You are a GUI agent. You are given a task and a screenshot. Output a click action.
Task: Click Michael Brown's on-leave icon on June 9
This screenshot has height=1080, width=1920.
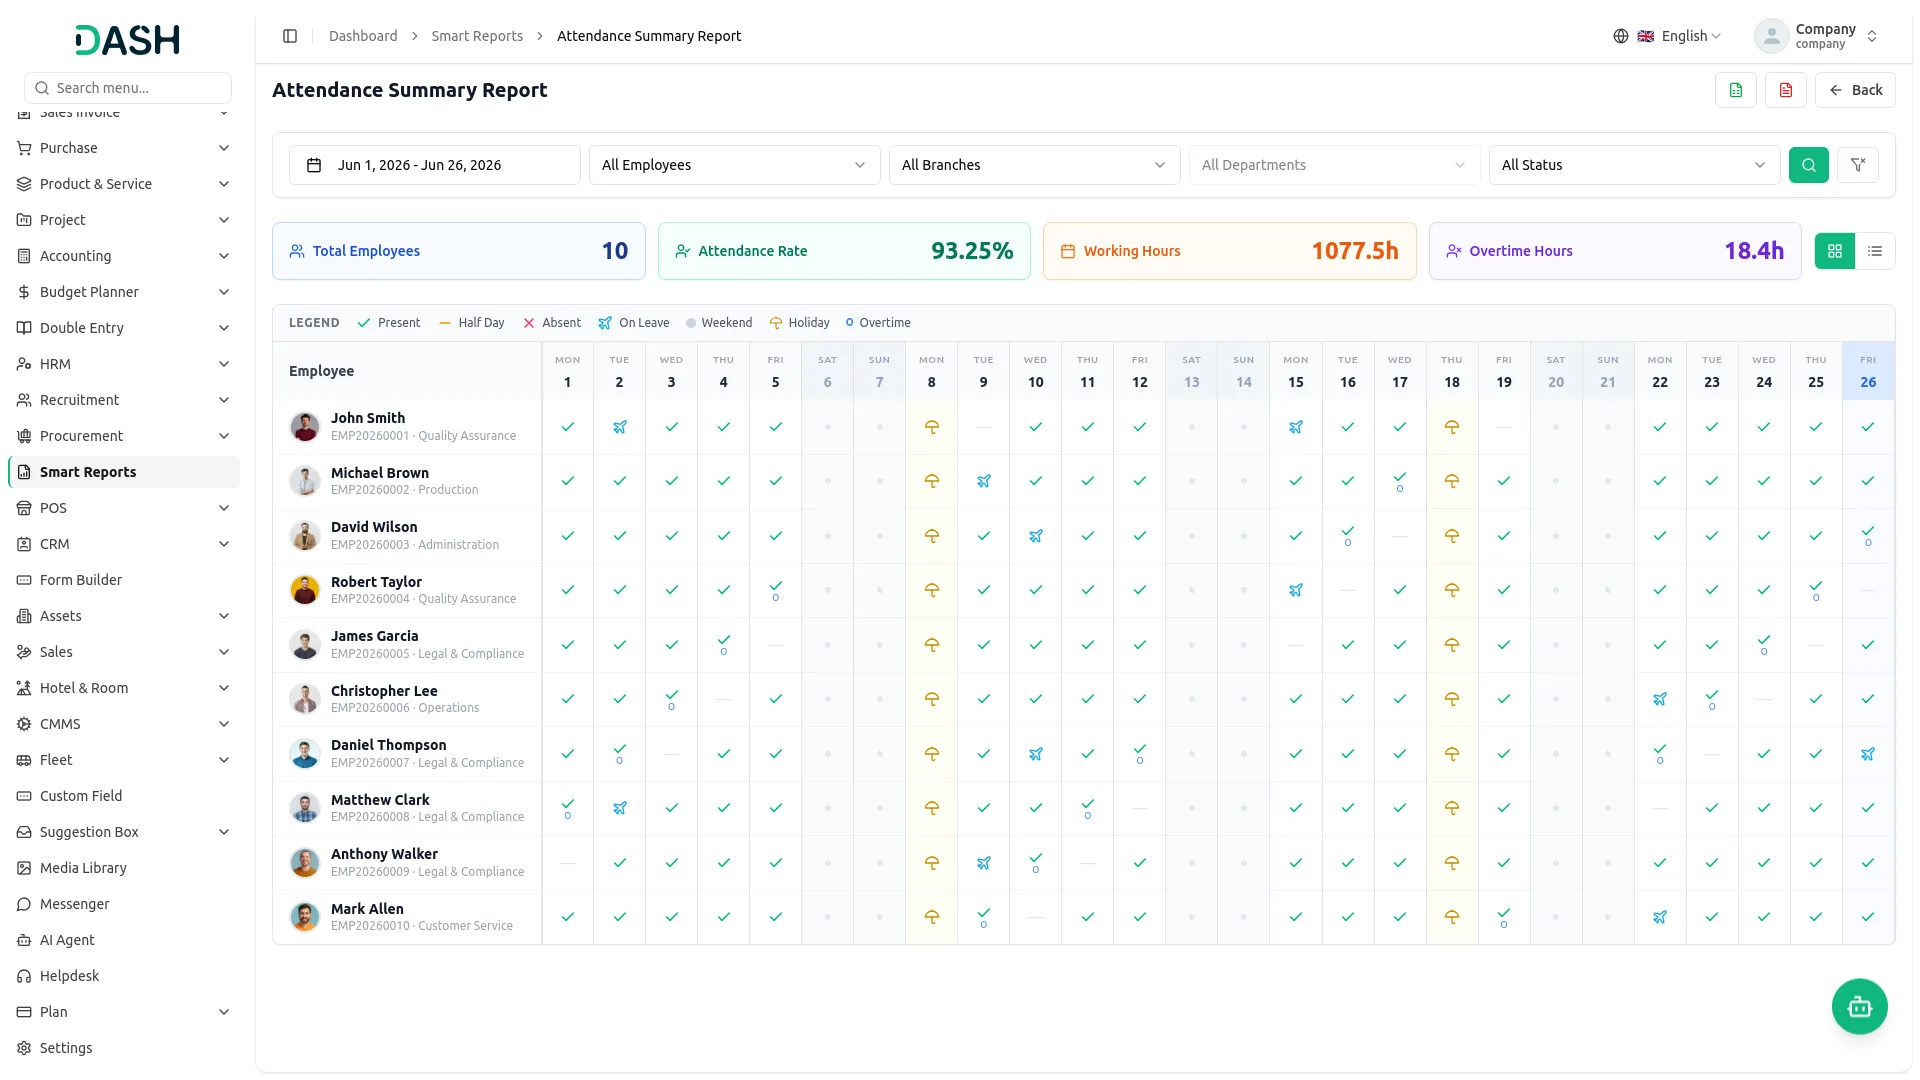click(x=984, y=481)
